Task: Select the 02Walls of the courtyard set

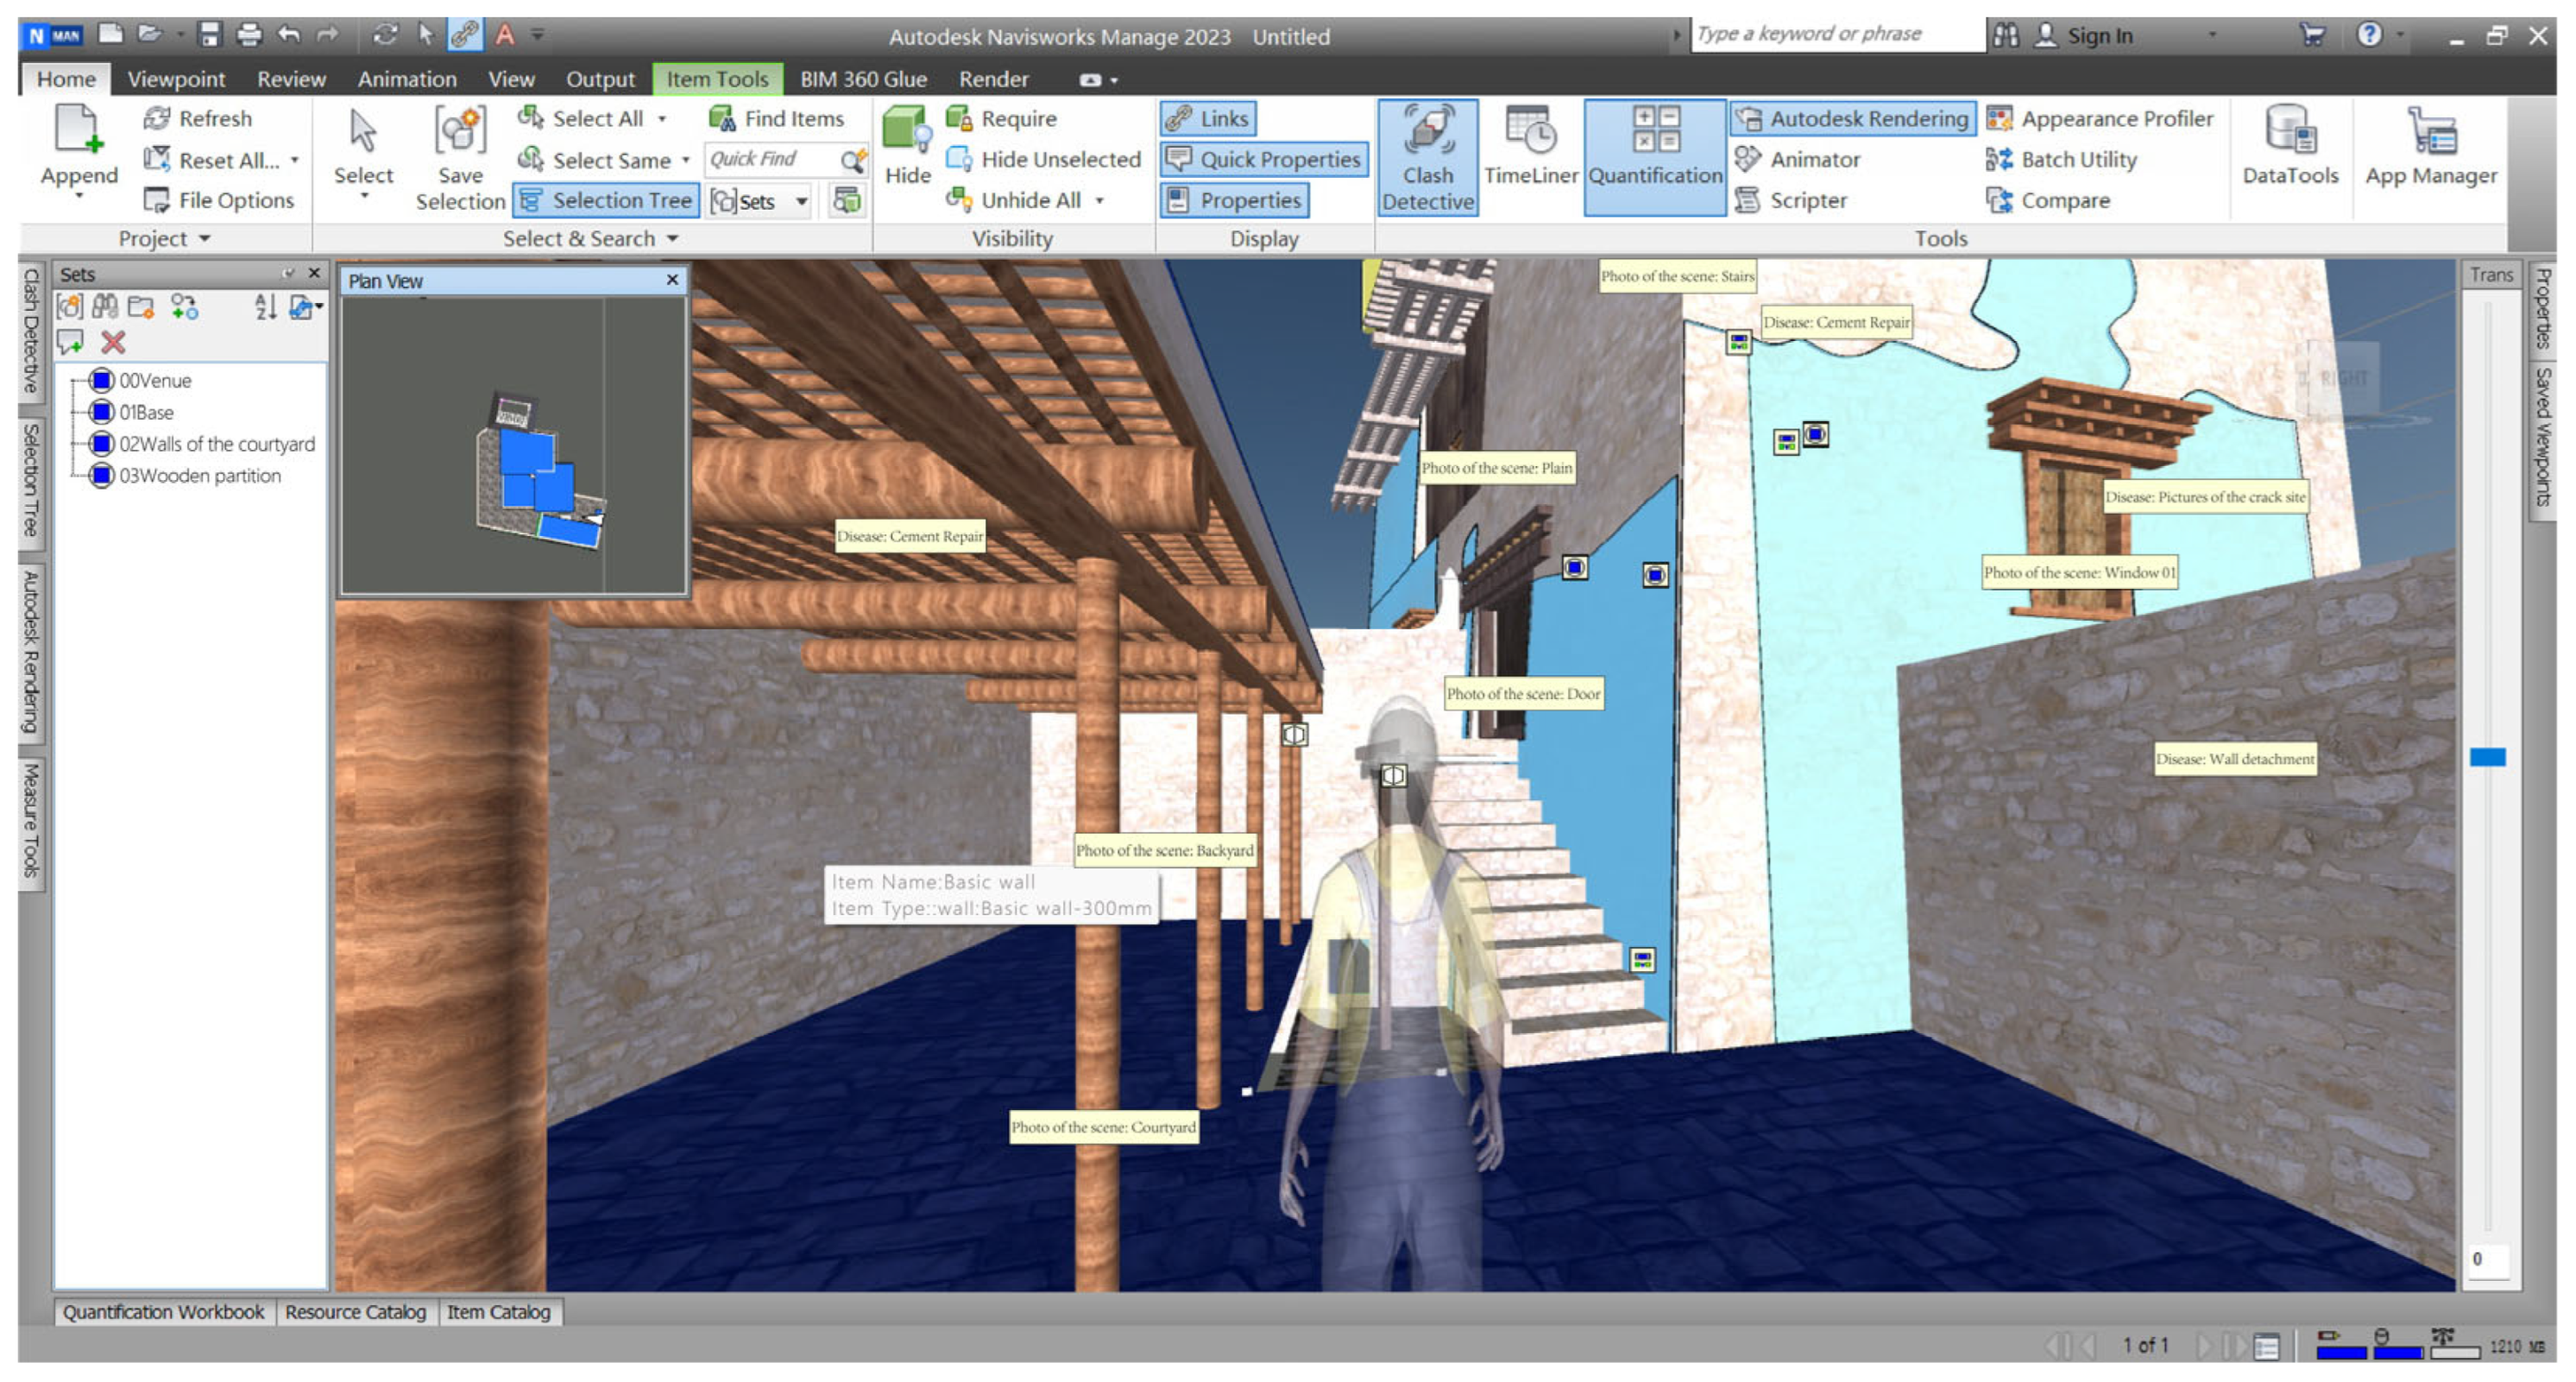Action: (216, 444)
